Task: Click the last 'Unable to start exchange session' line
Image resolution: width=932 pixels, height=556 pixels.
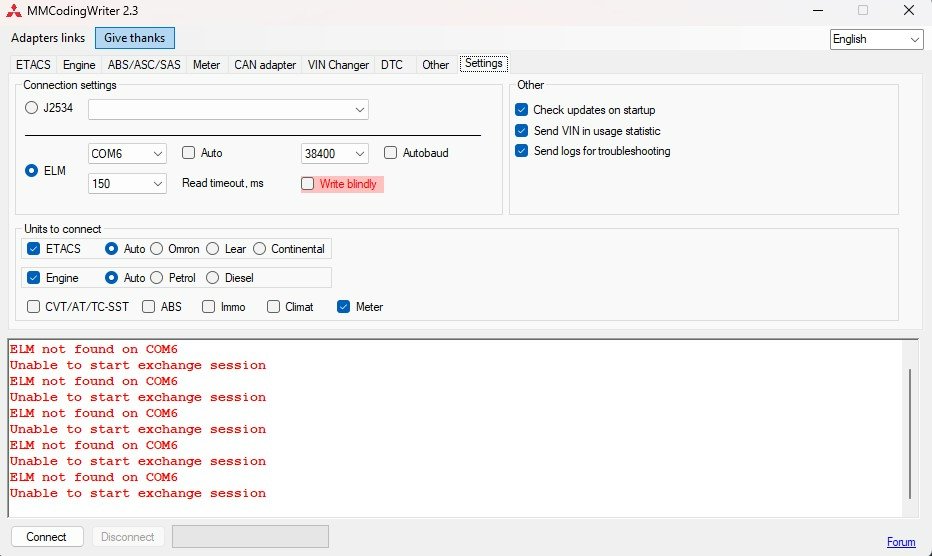Action: click(137, 493)
